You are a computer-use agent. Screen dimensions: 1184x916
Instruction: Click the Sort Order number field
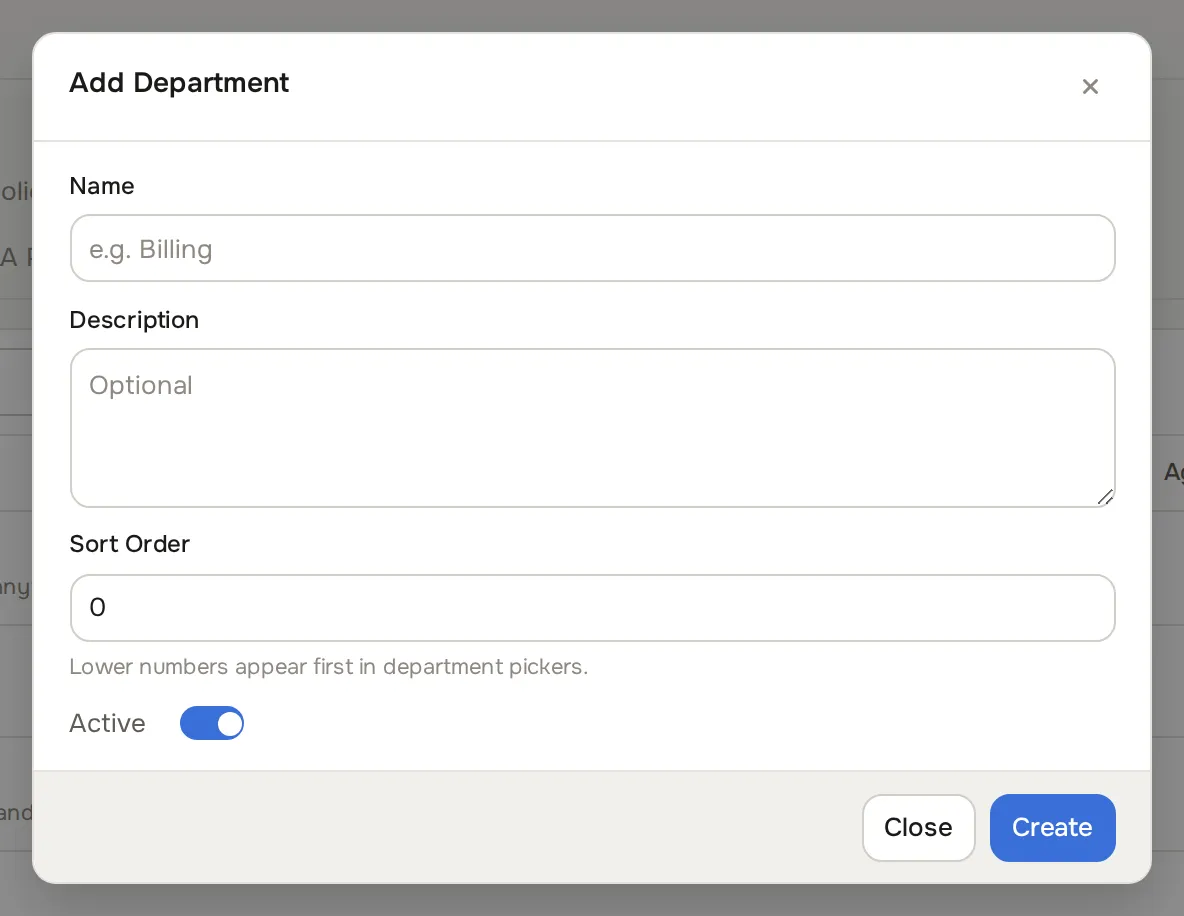592,608
